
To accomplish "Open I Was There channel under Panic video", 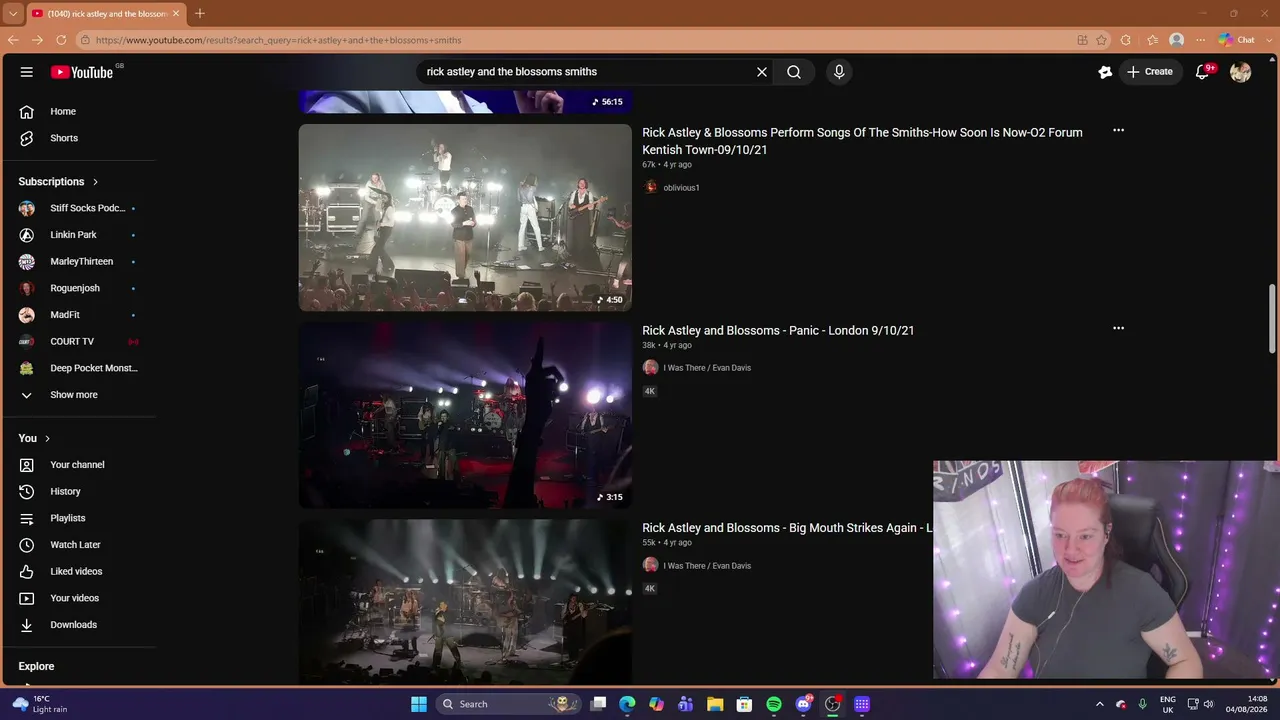I will pyautogui.click(x=707, y=367).
